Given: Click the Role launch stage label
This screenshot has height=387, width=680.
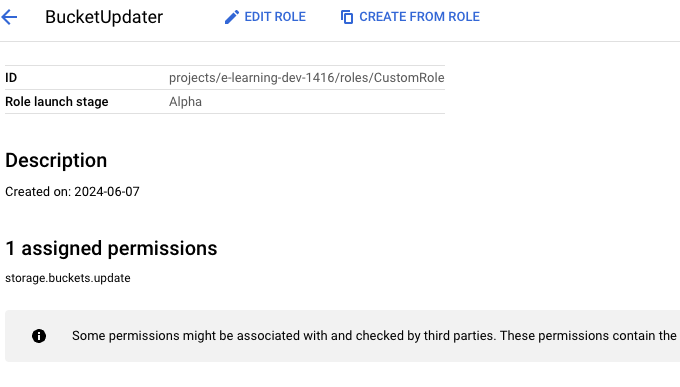Looking at the screenshot, I should click(57, 102).
